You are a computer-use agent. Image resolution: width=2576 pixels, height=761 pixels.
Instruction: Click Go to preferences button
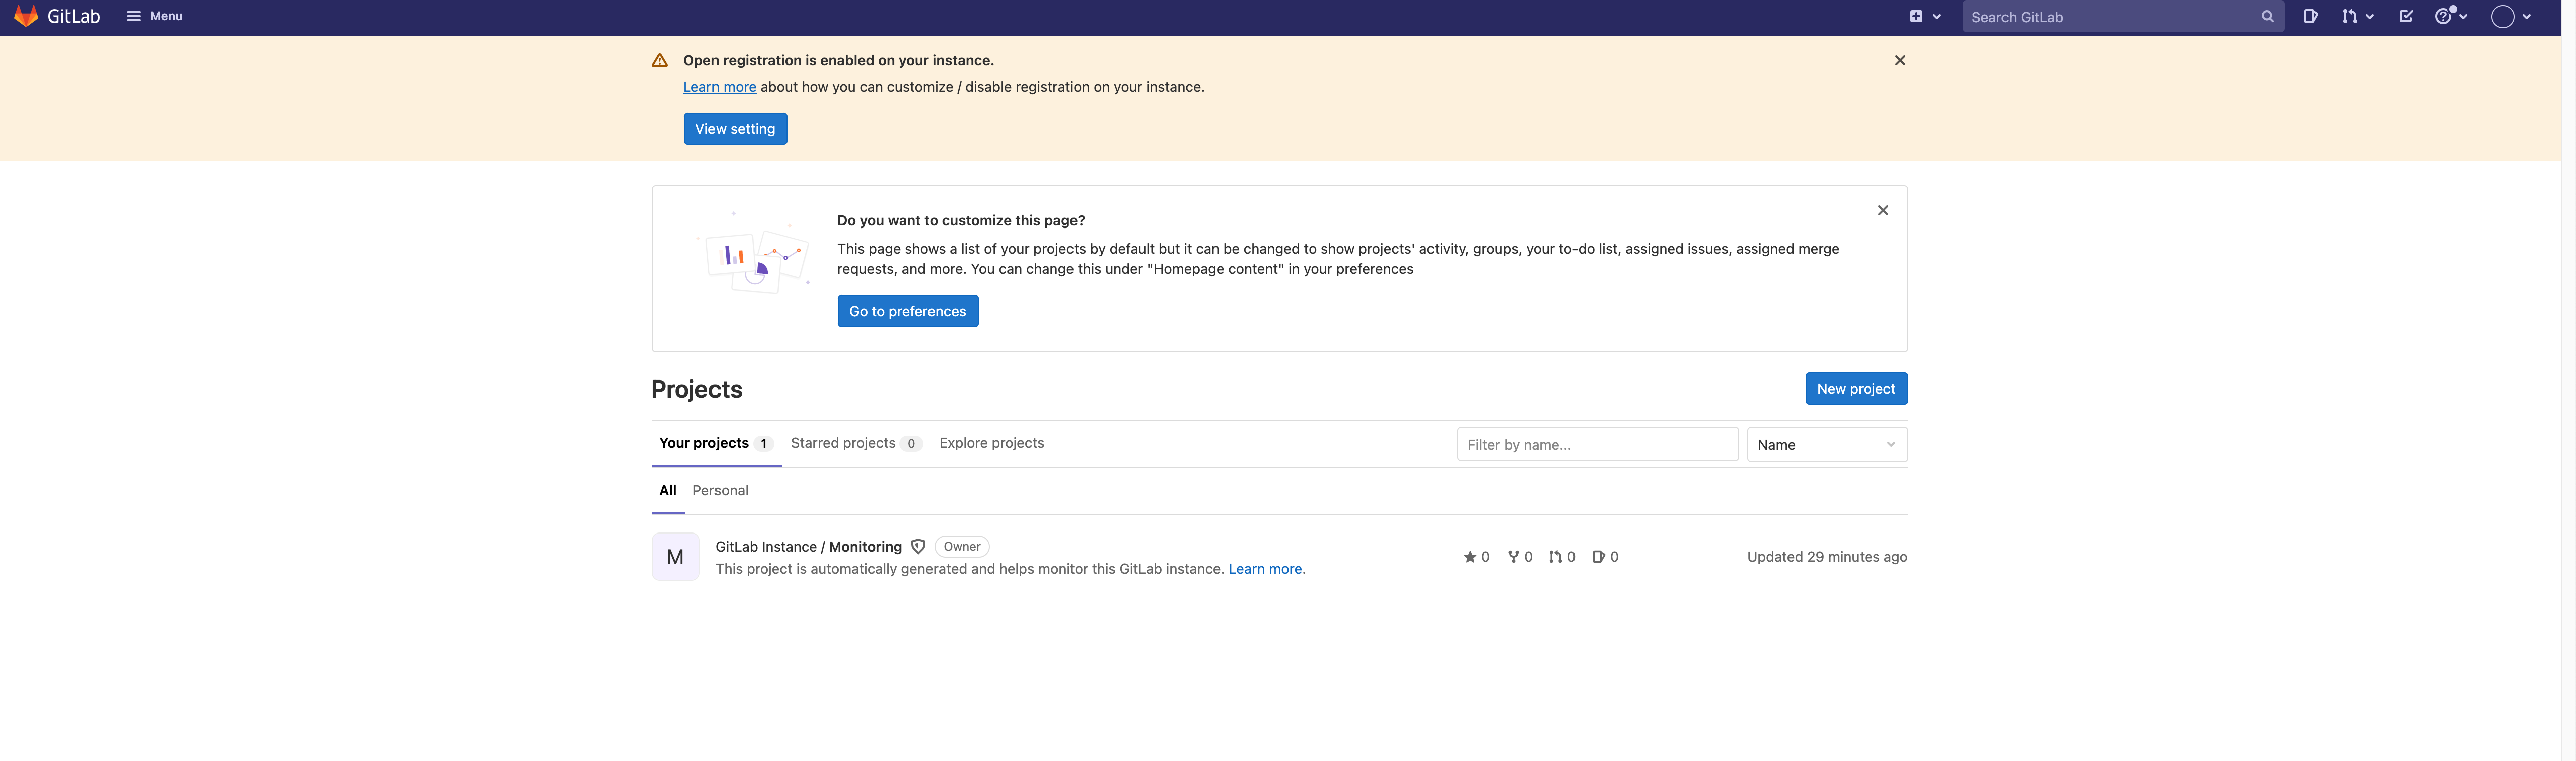(x=907, y=311)
